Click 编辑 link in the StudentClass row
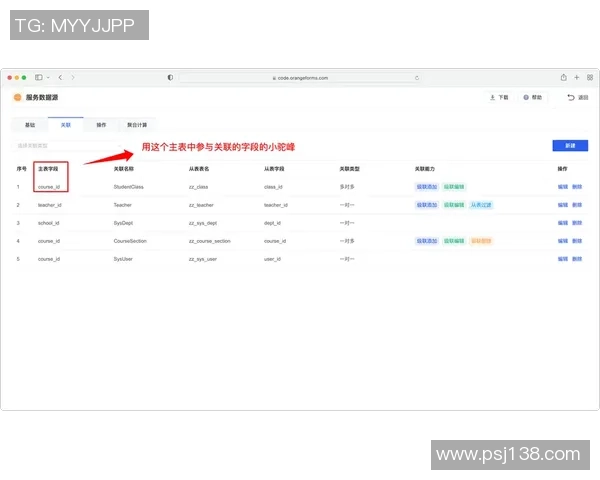 click(x=563, y=187)
